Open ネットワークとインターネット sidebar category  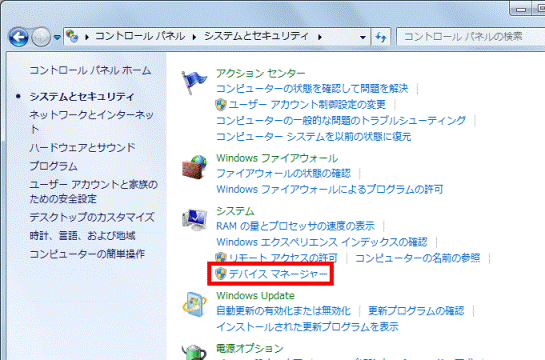point(91,122)
